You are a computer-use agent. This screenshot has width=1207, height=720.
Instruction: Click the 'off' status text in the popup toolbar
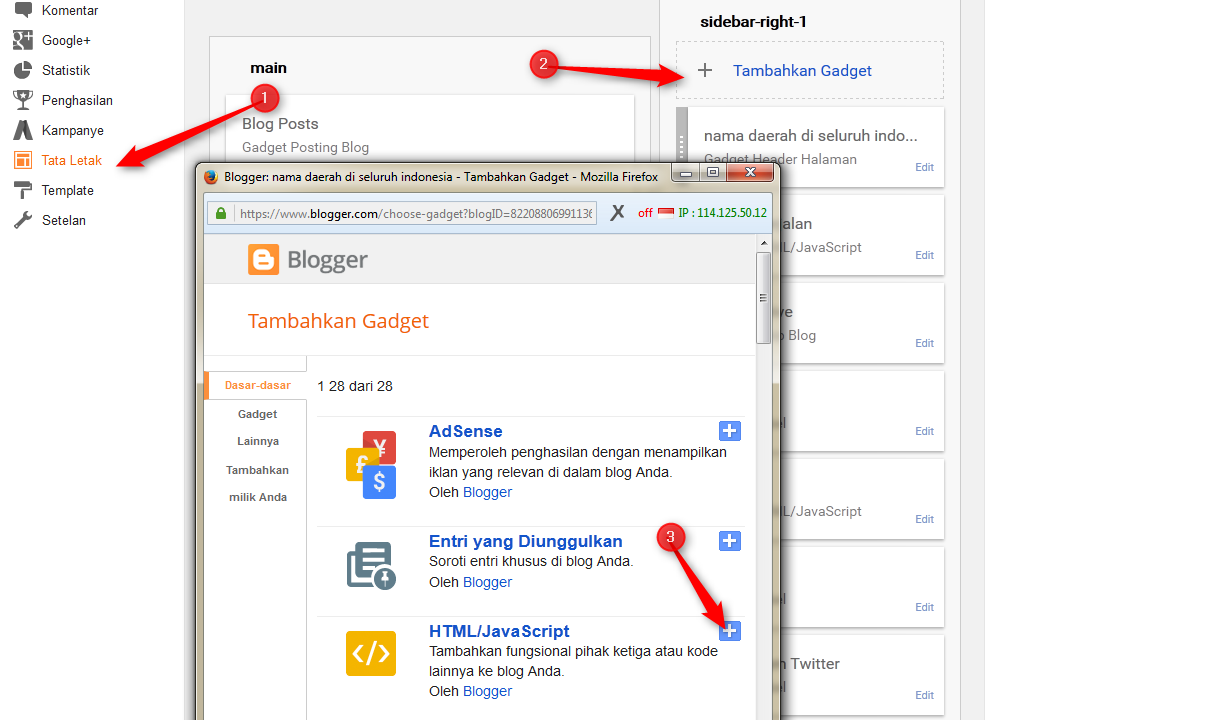pos(645,213)
